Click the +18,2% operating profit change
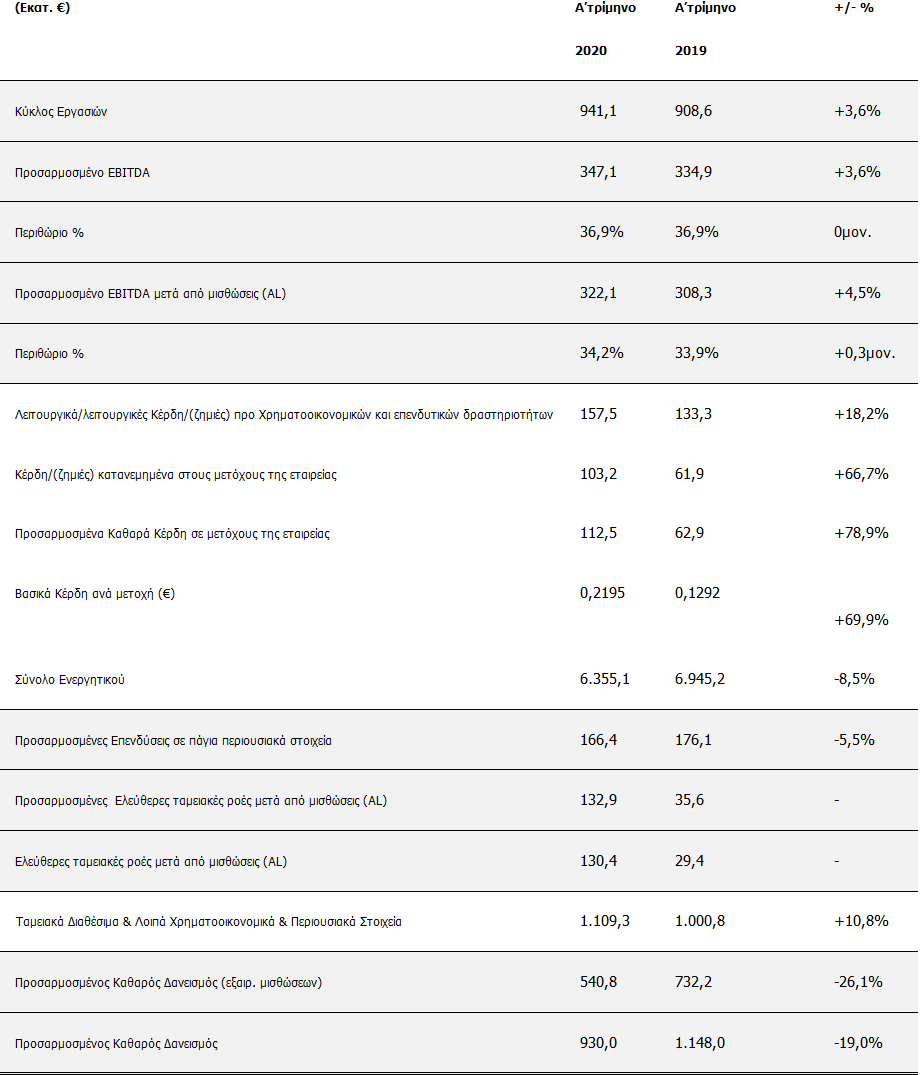The image size is (921, 1075). pos(861,414)
